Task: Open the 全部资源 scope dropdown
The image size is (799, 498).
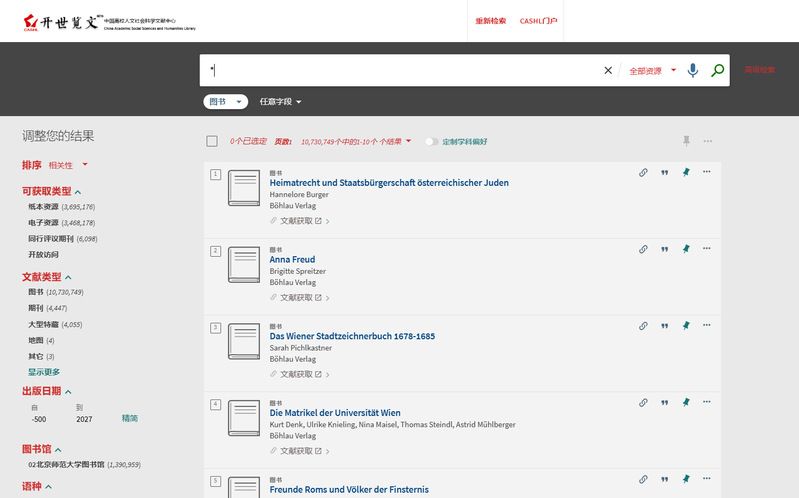Action: (x=652, y=71)
